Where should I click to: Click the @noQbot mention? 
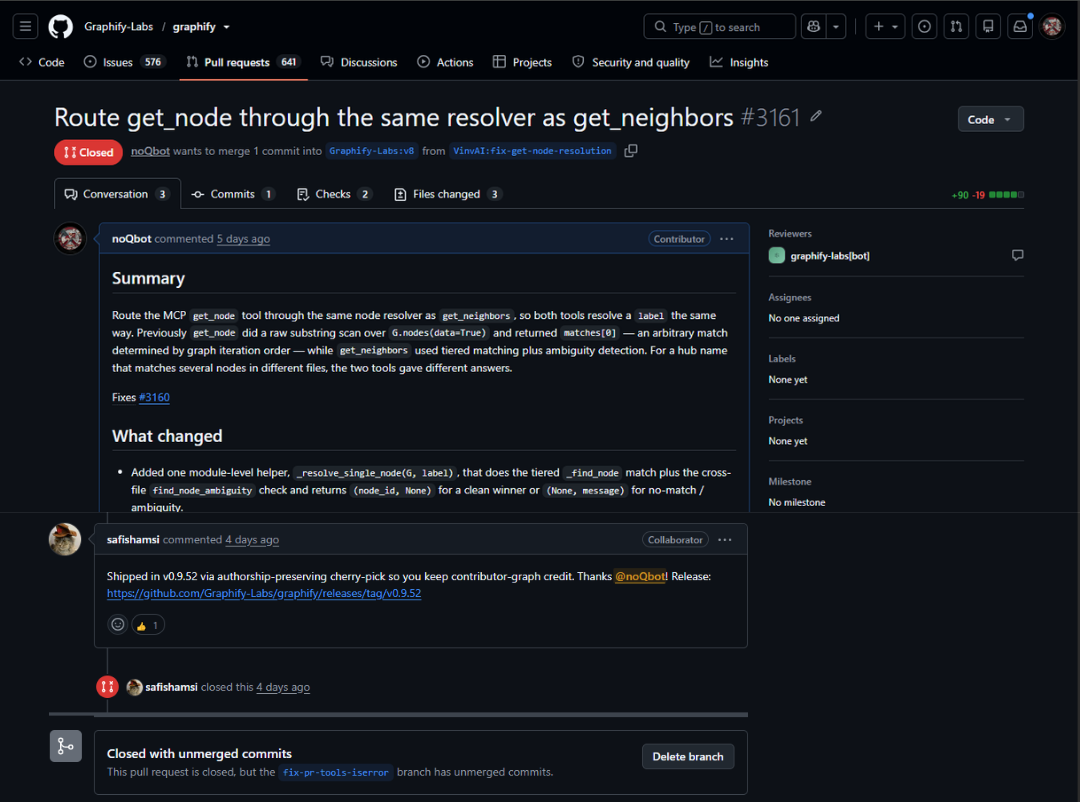coord(640,576)
